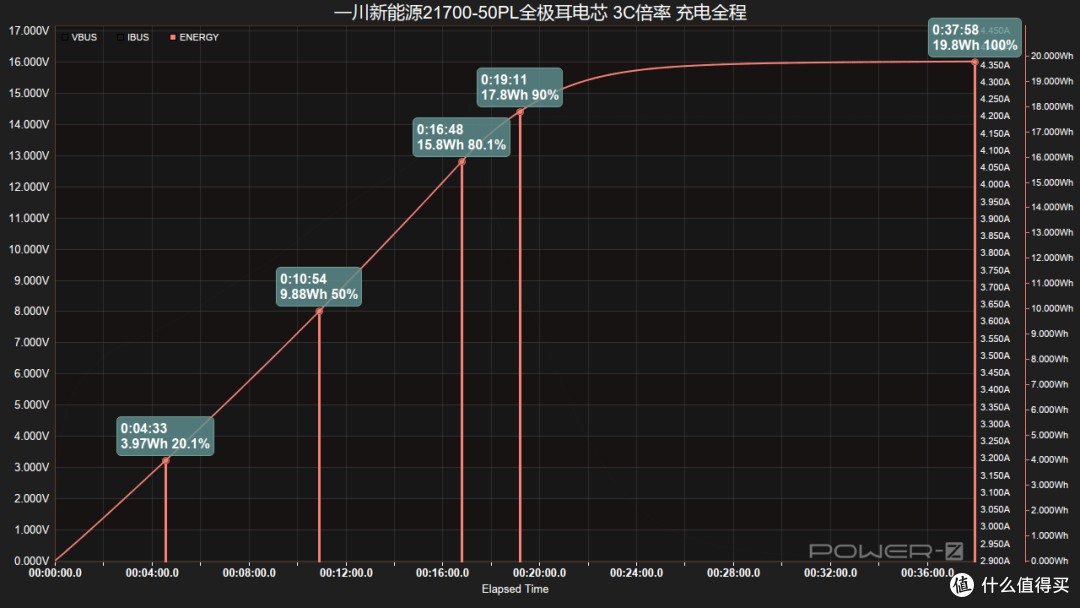The width and height of the screenshot is (1080, 608).
Task: Click the 10.000Wh tick on energy axis
Action: click(1052, 308)
